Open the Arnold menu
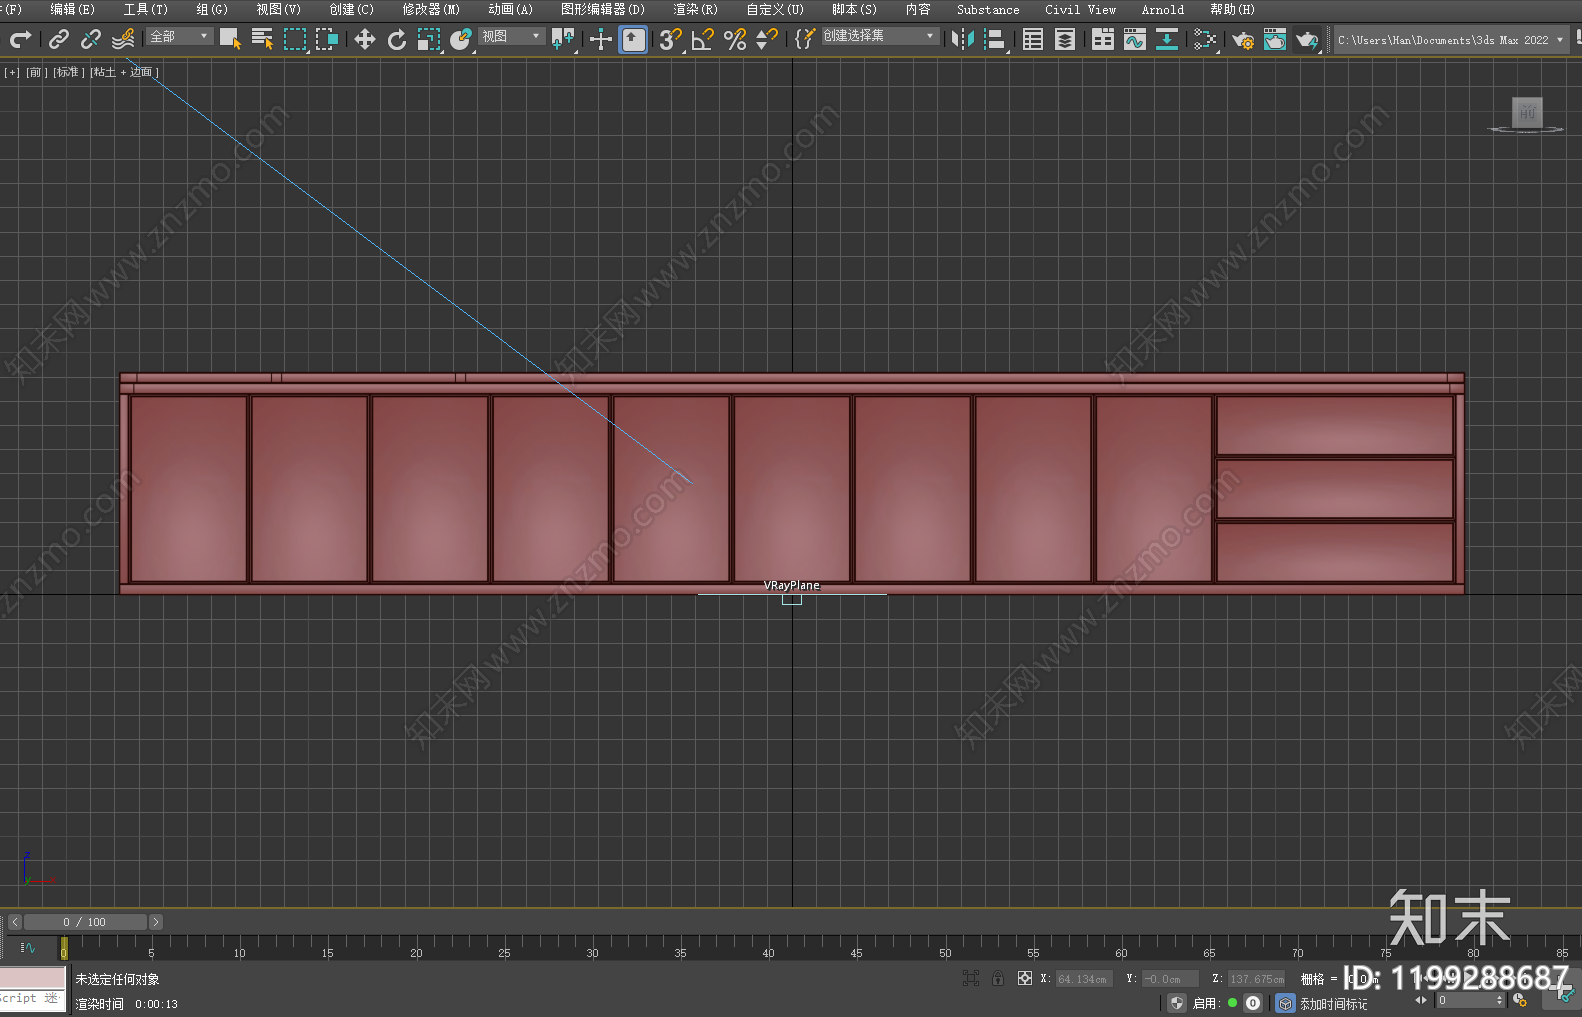The image size is (1582, 1017). point(1162,9)
